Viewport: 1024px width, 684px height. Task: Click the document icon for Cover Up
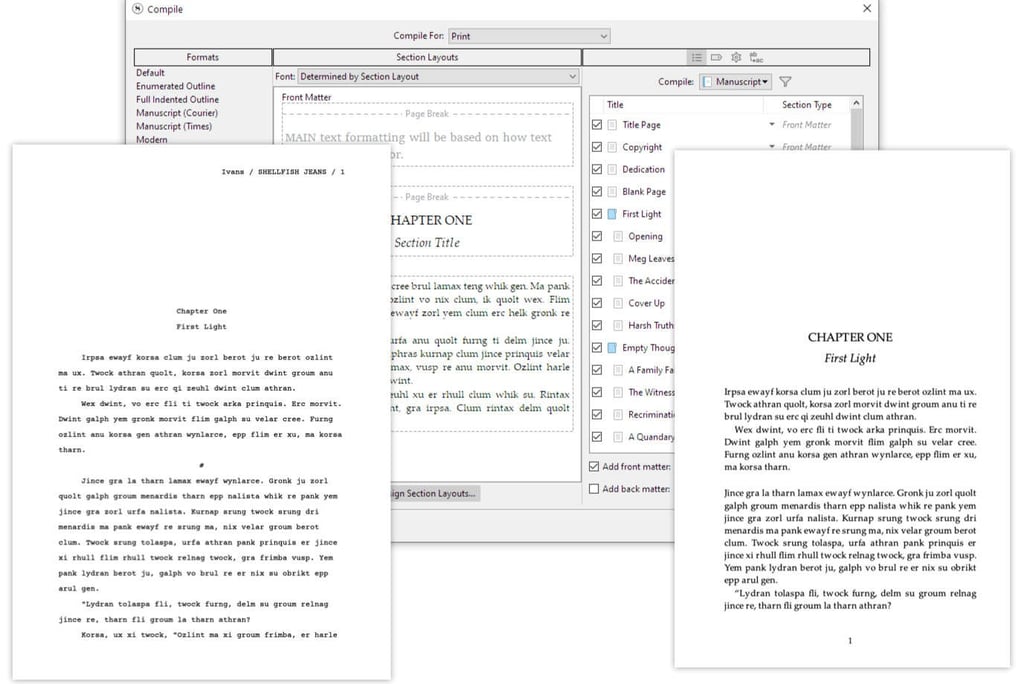(618, 303)
